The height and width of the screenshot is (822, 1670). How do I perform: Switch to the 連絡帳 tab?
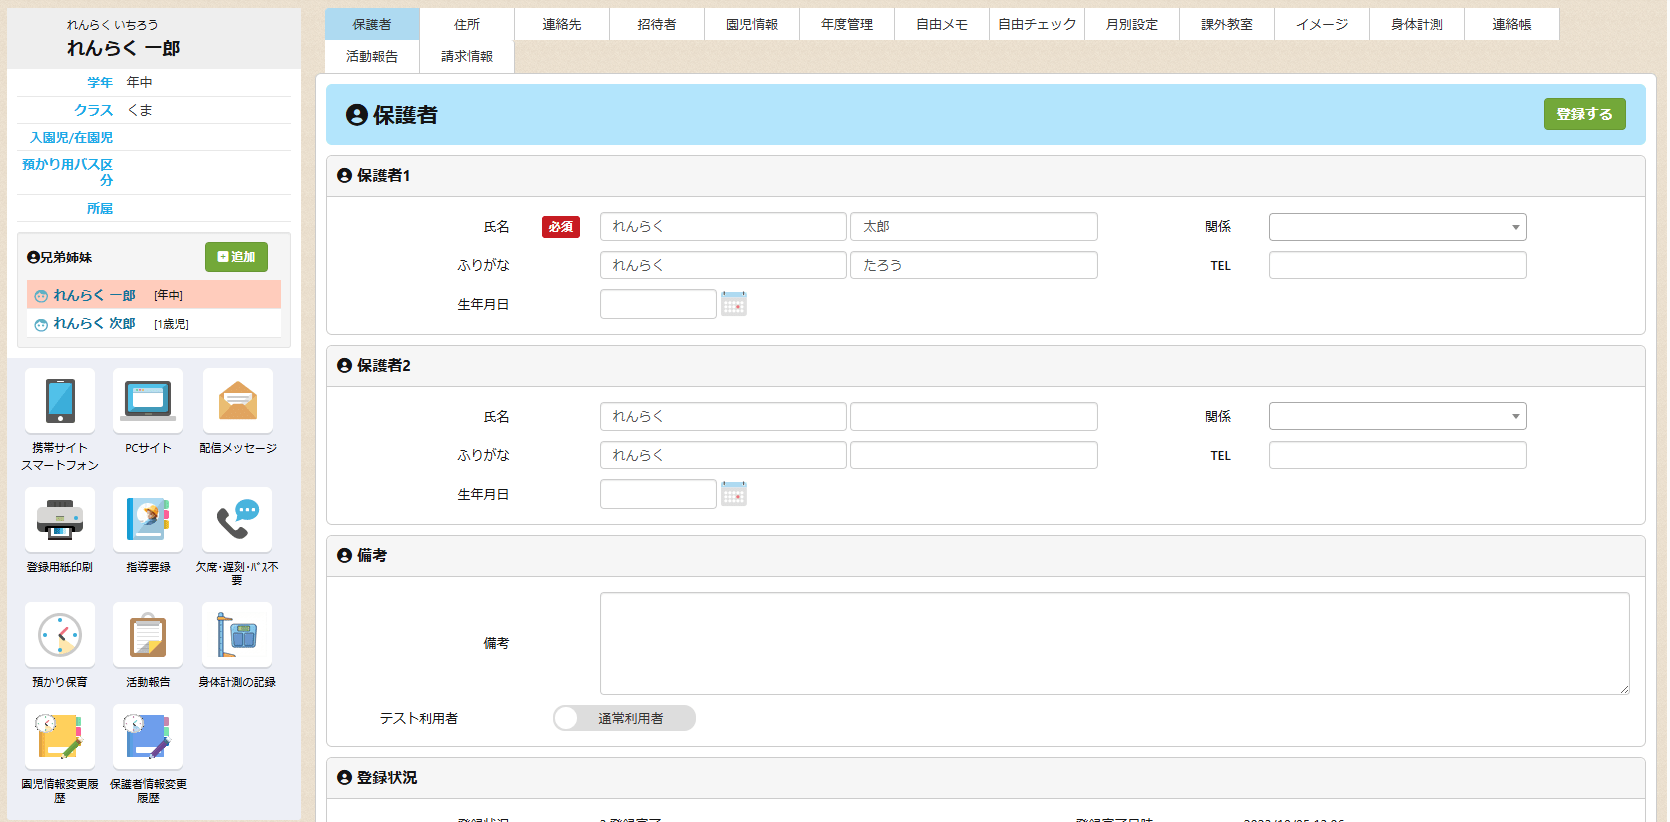pos(1512,24)
